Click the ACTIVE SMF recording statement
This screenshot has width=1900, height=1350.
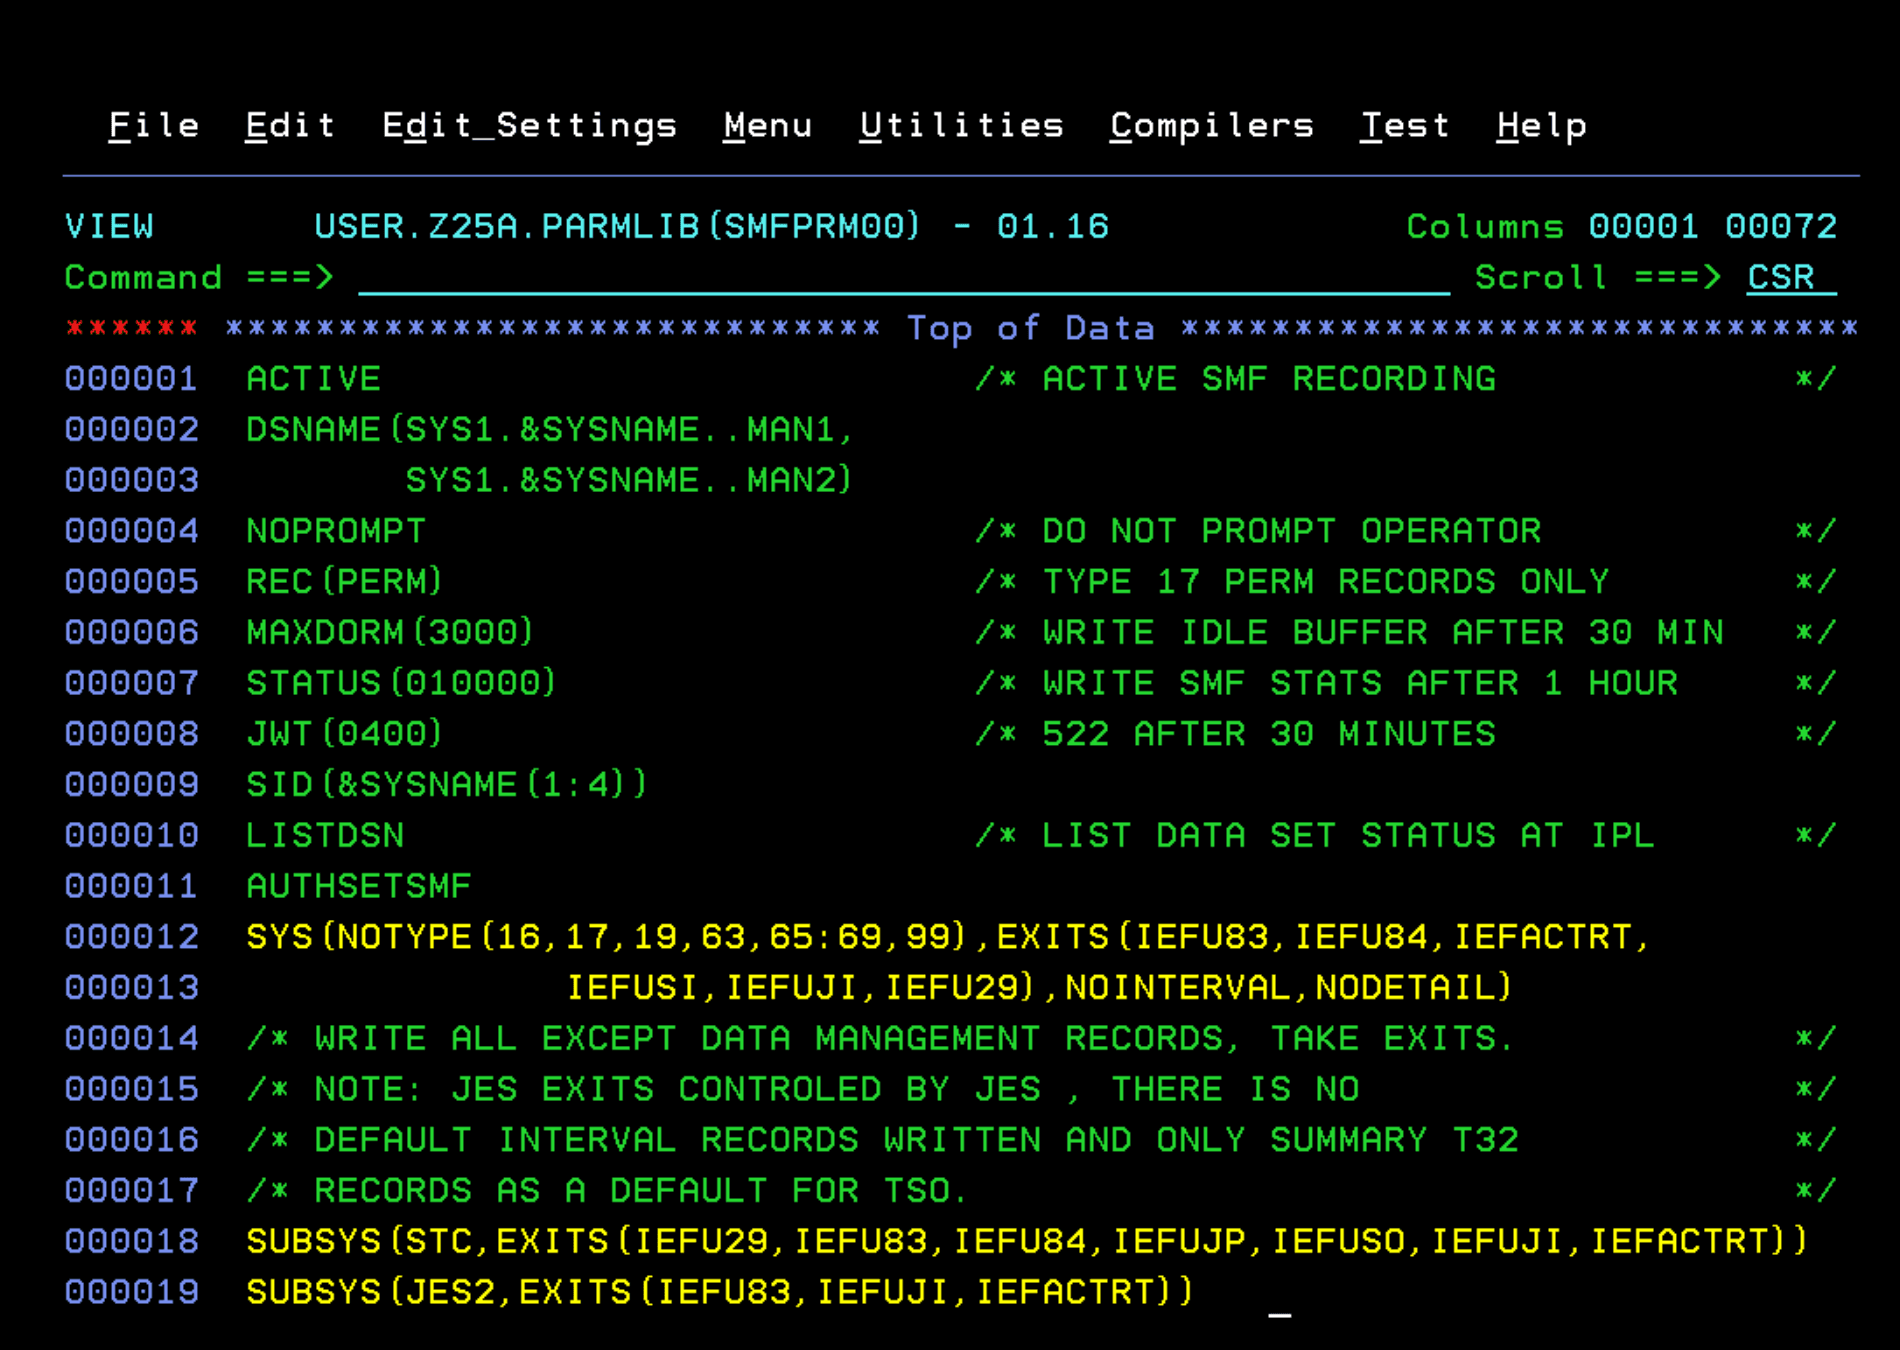click(x=313, y=378)
